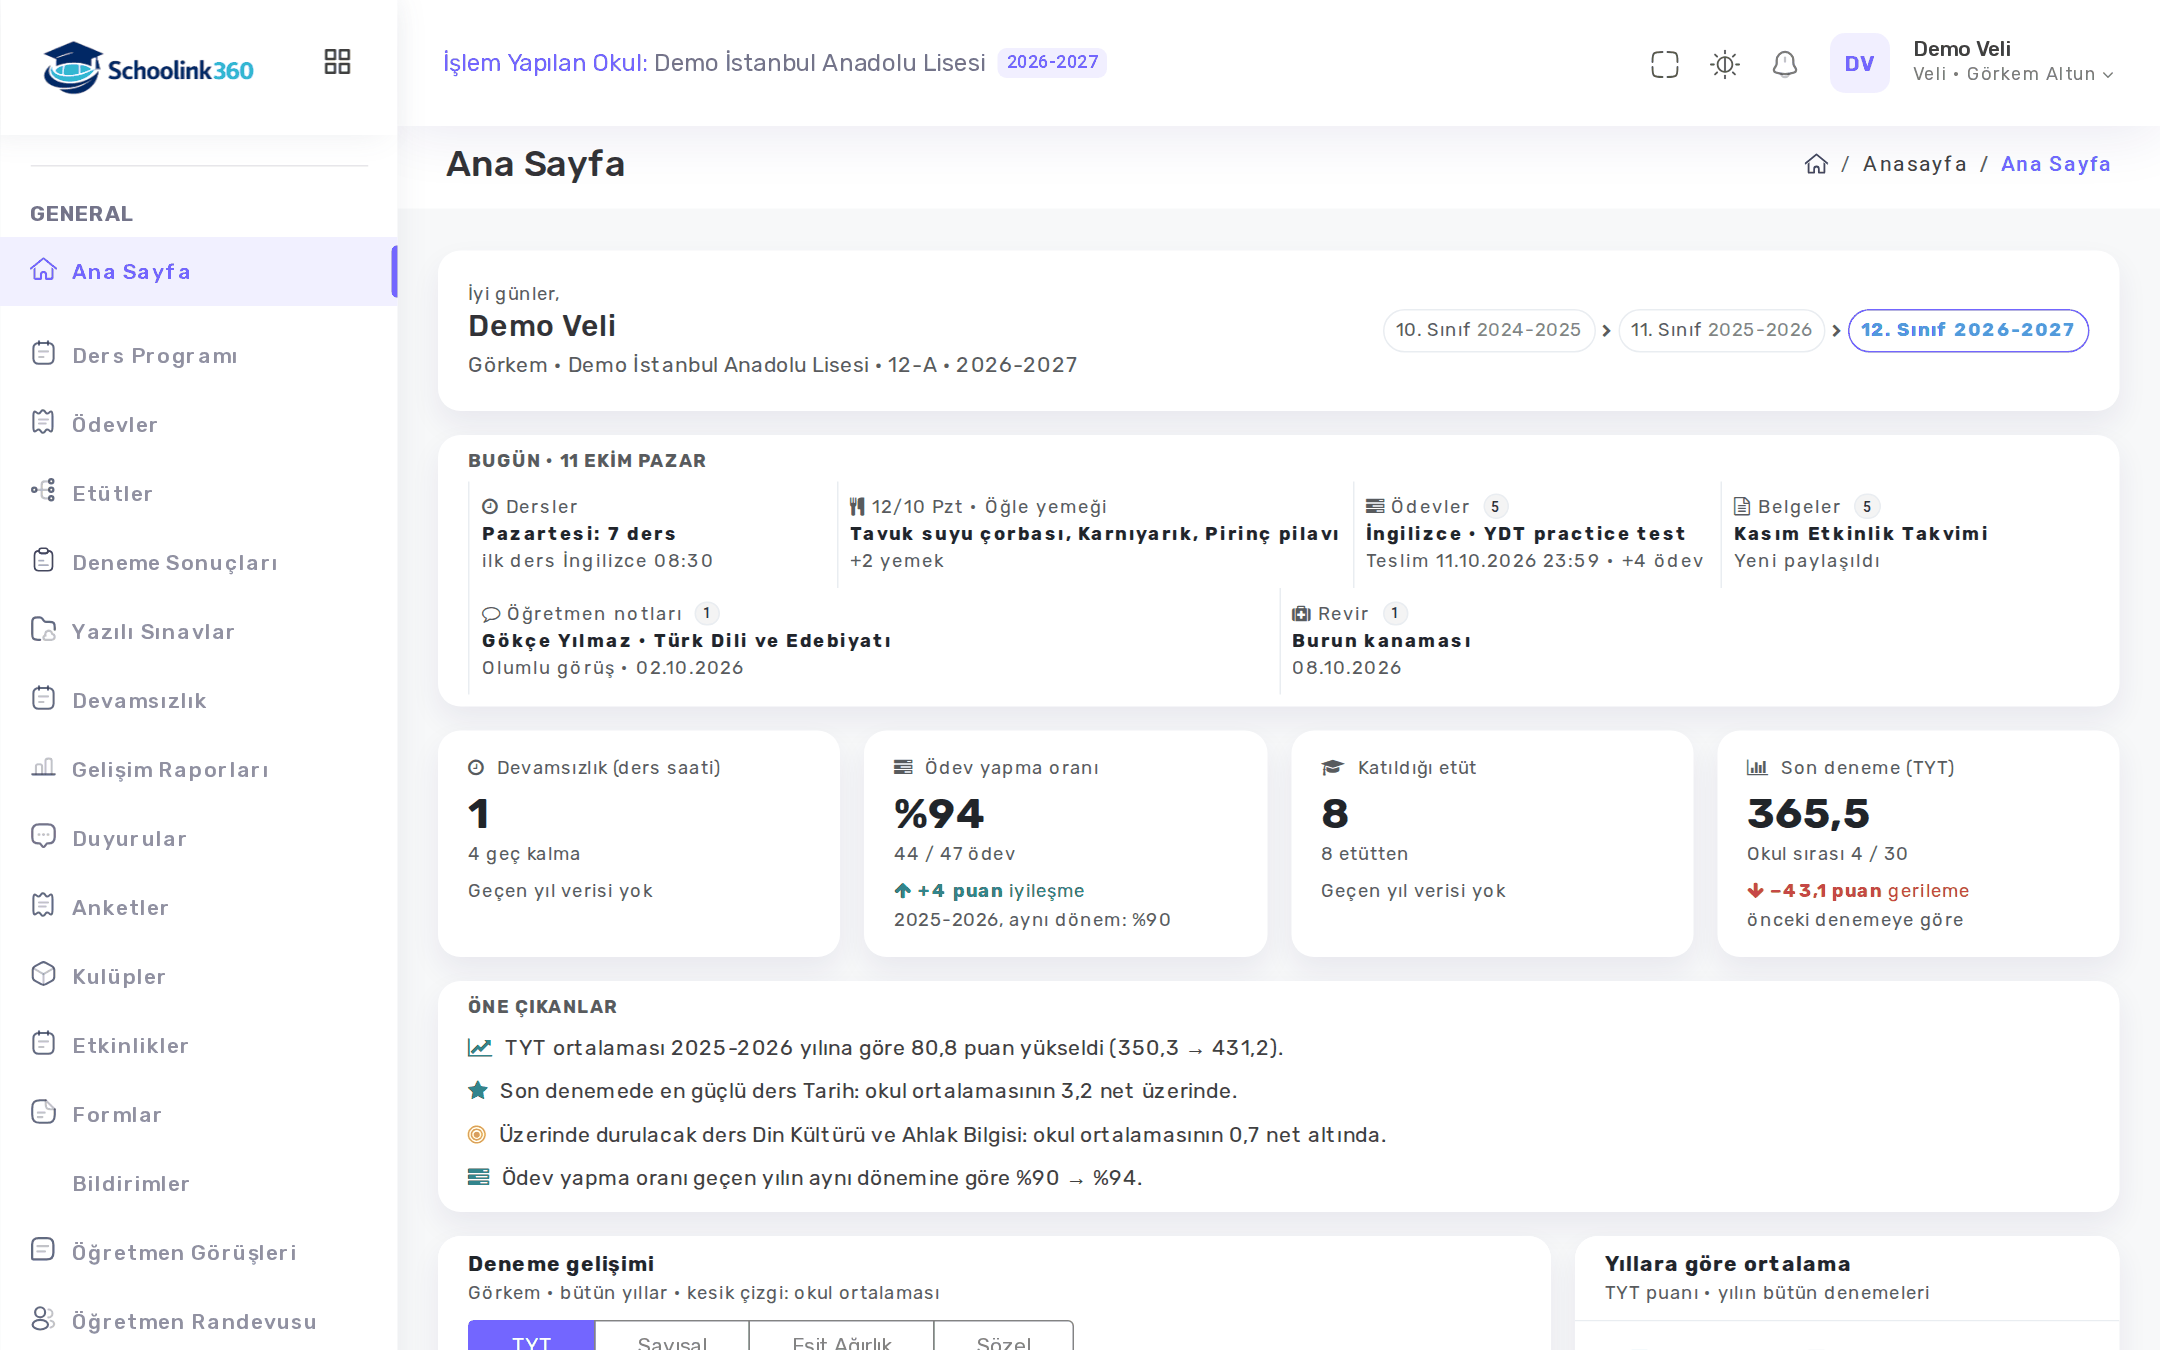Select the 11. Sınıf 2025-2026 year chip
The height and width of the screenshot is (1350, 2160).
pos(1721,330)
